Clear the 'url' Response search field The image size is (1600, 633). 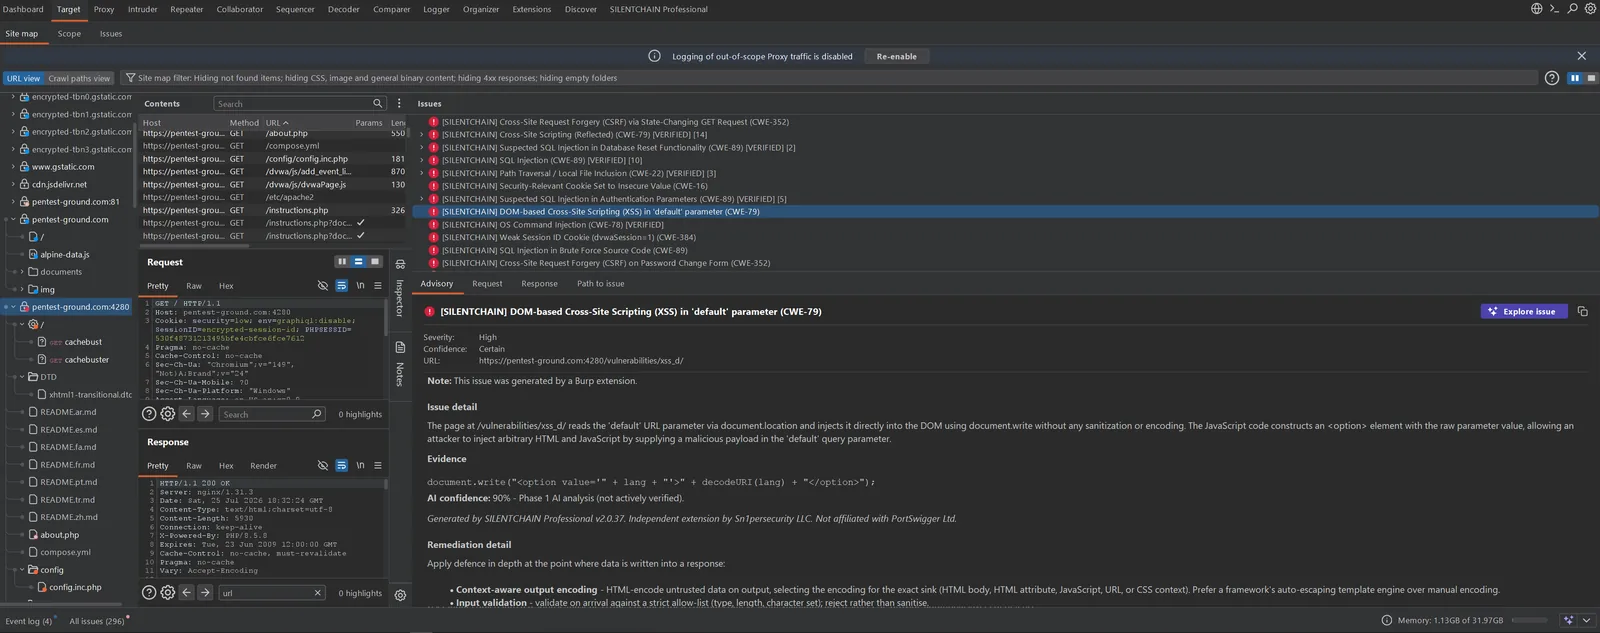click(317, 593)
